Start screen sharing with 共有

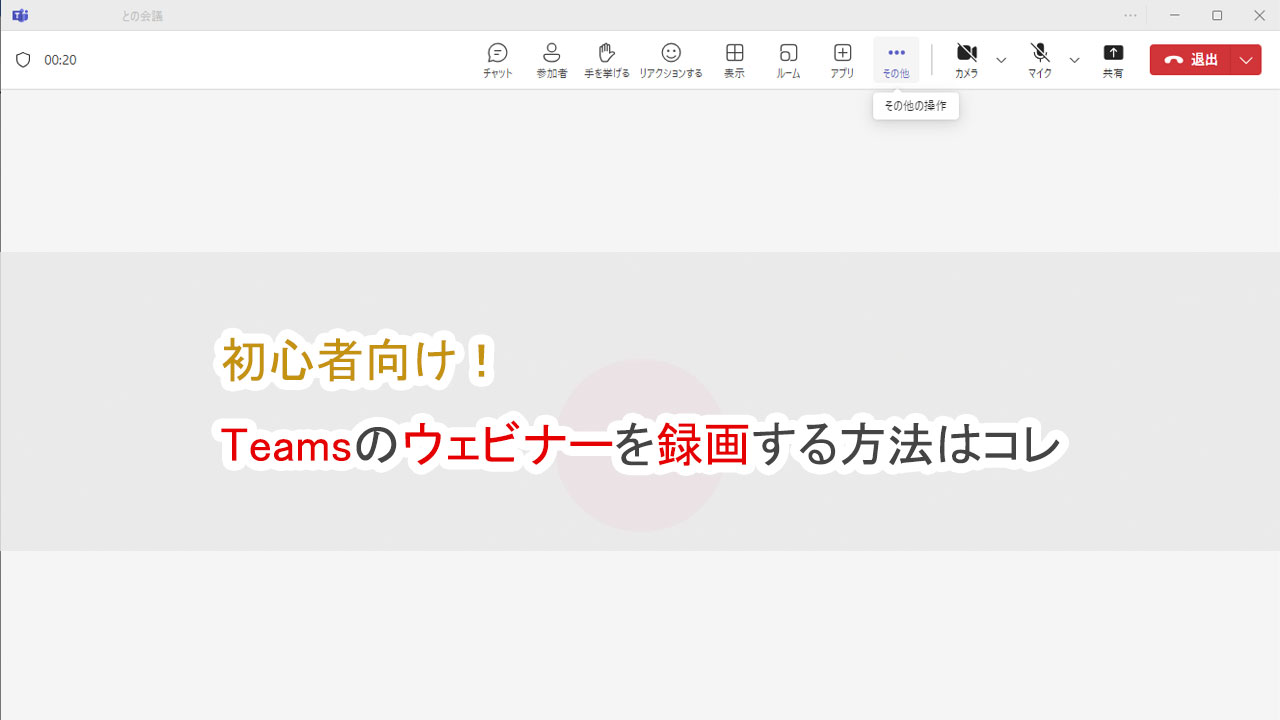[1113, 59]
